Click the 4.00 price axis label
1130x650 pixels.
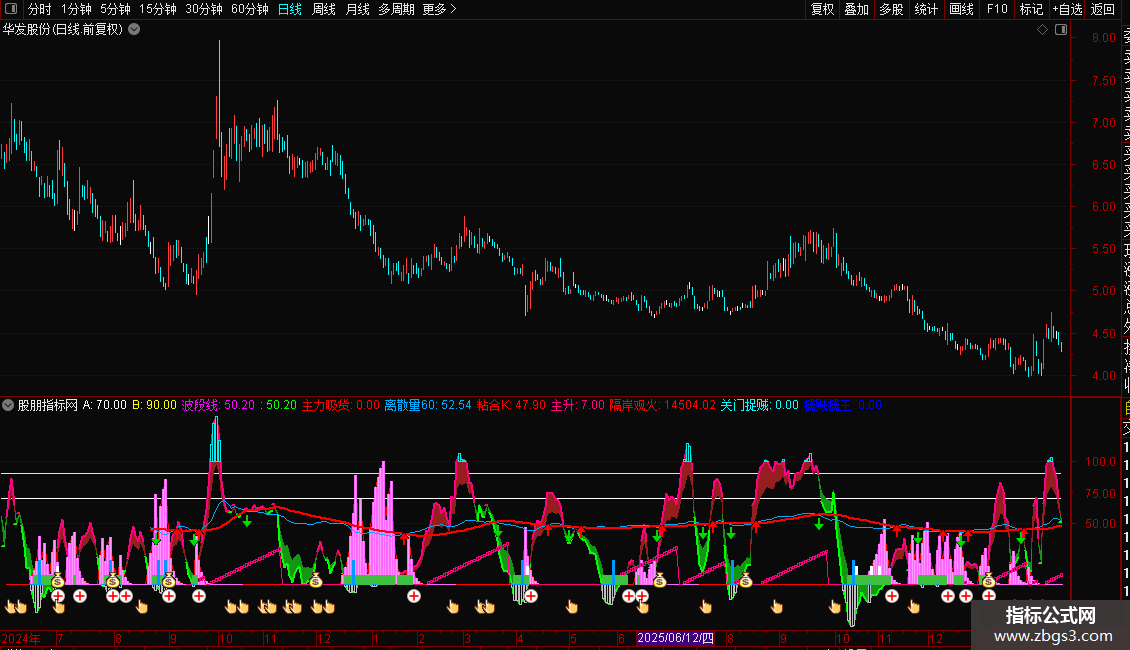pyautogui.click(x=1103, y=375)
